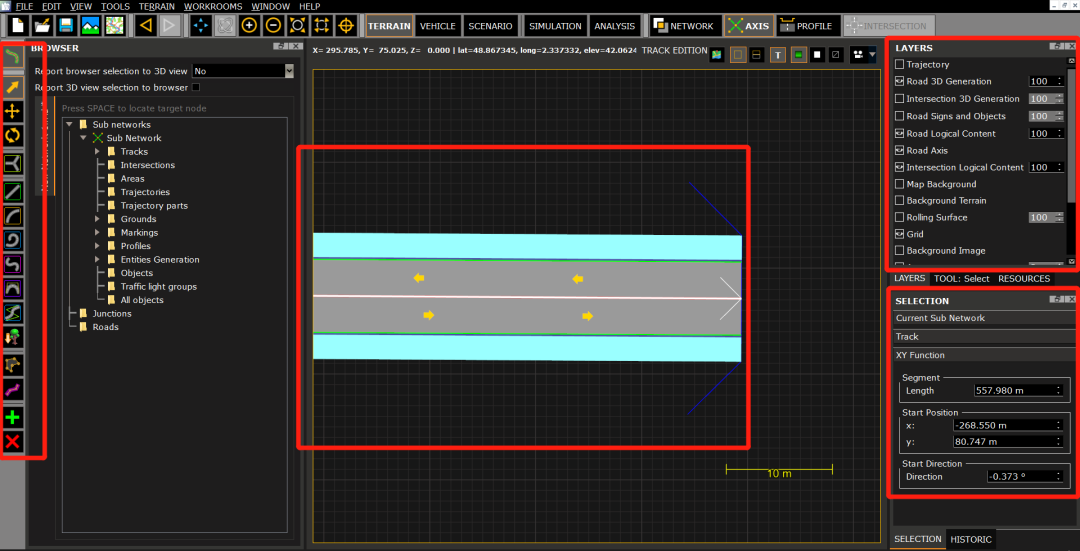The height and width of the screenshot is (551, 1080).
Task: Enable the Map Background layer
Action: click(x=899, y=184)
